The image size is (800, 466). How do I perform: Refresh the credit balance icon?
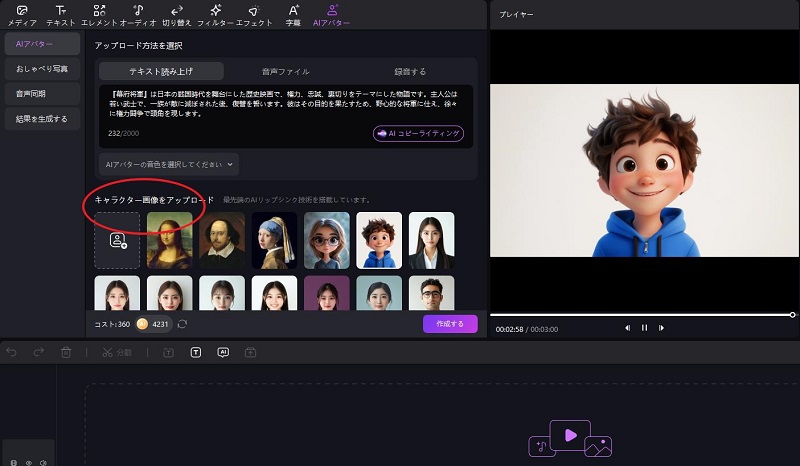182,324
